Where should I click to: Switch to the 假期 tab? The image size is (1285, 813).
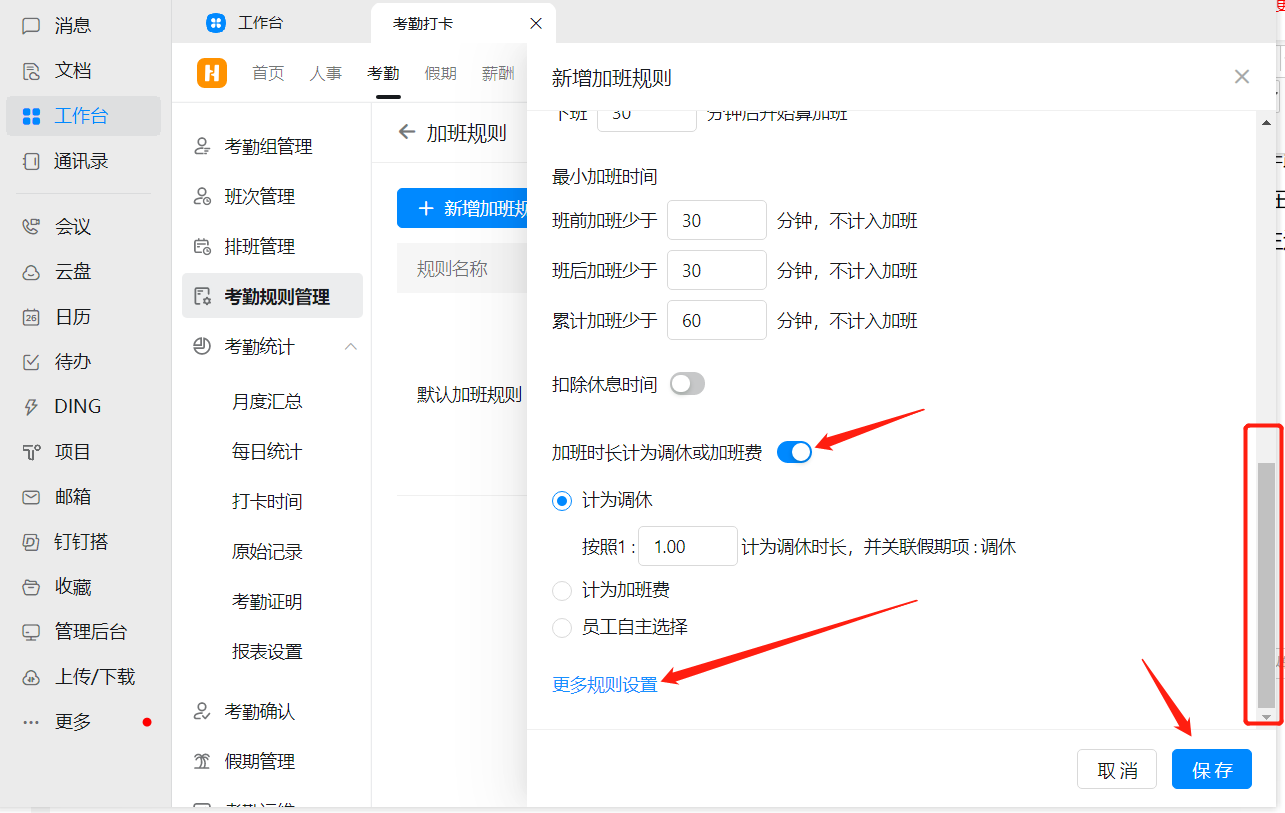[x=440, y=72]
